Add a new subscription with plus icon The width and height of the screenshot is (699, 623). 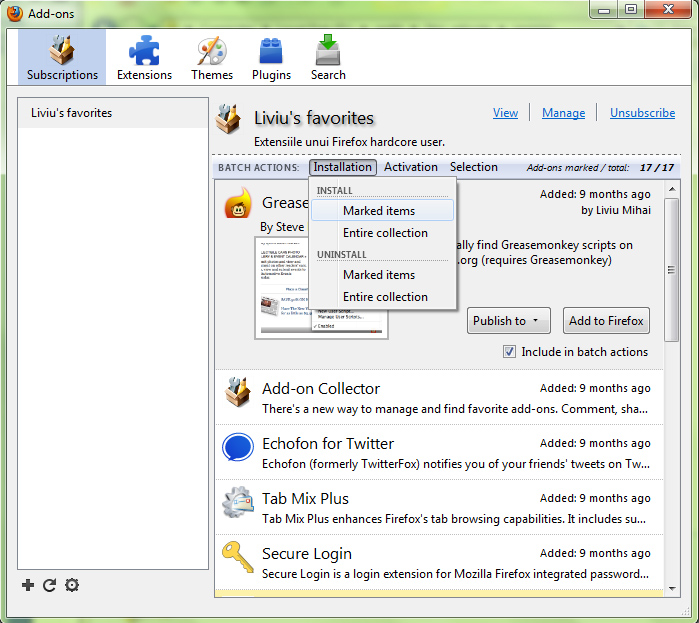pos(28,585)
